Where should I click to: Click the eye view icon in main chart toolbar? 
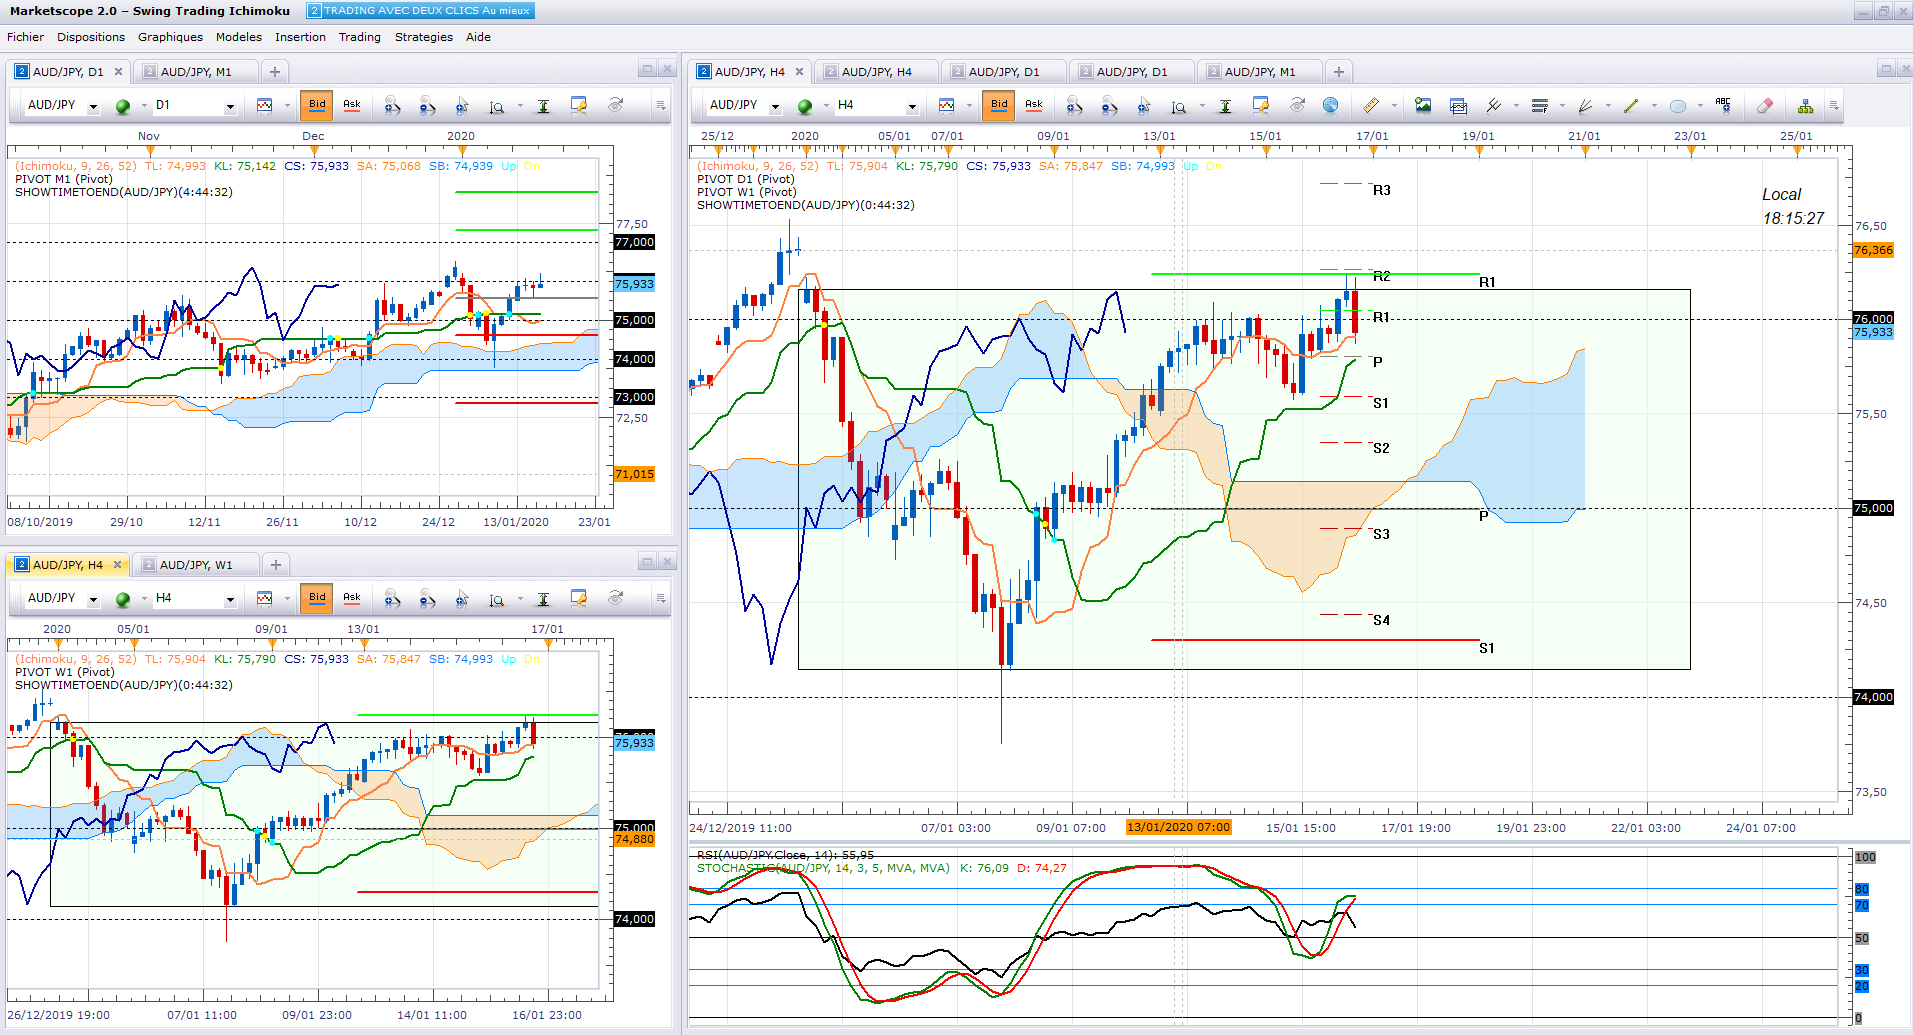pyautogui.click(x=1297, y=105)
